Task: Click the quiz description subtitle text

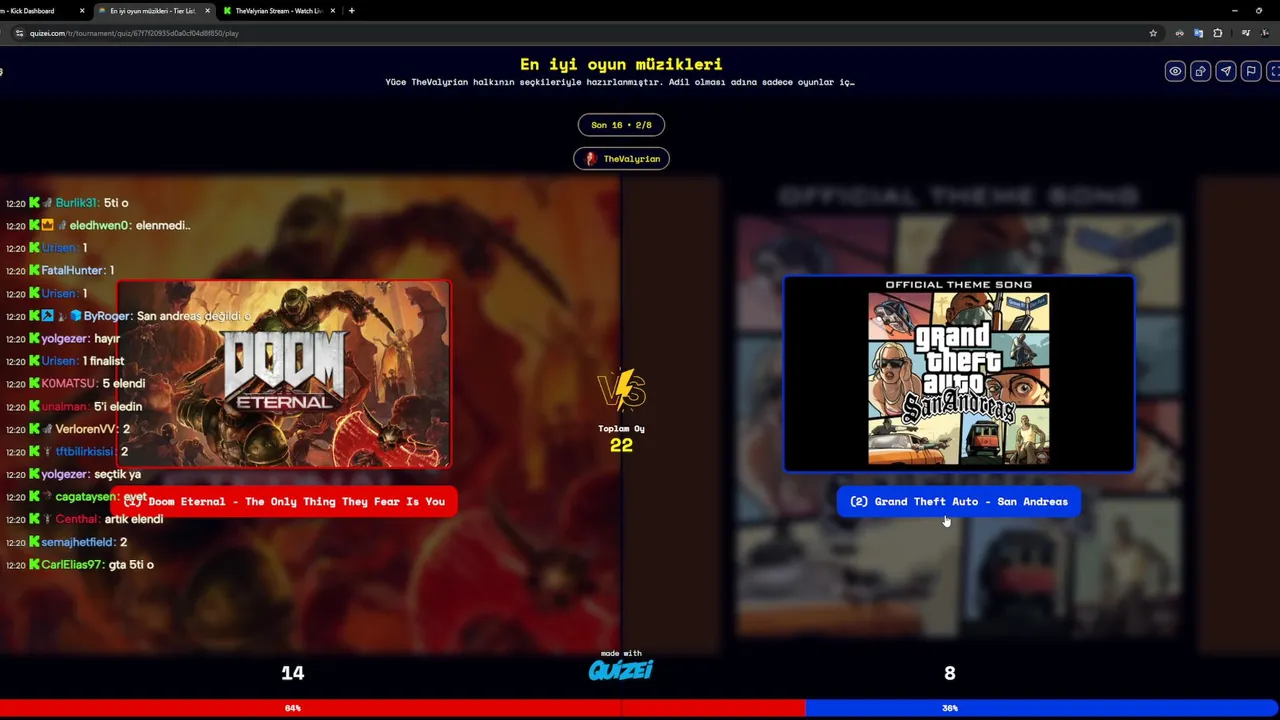Action: pyautogui.click(x=620, y=82)
